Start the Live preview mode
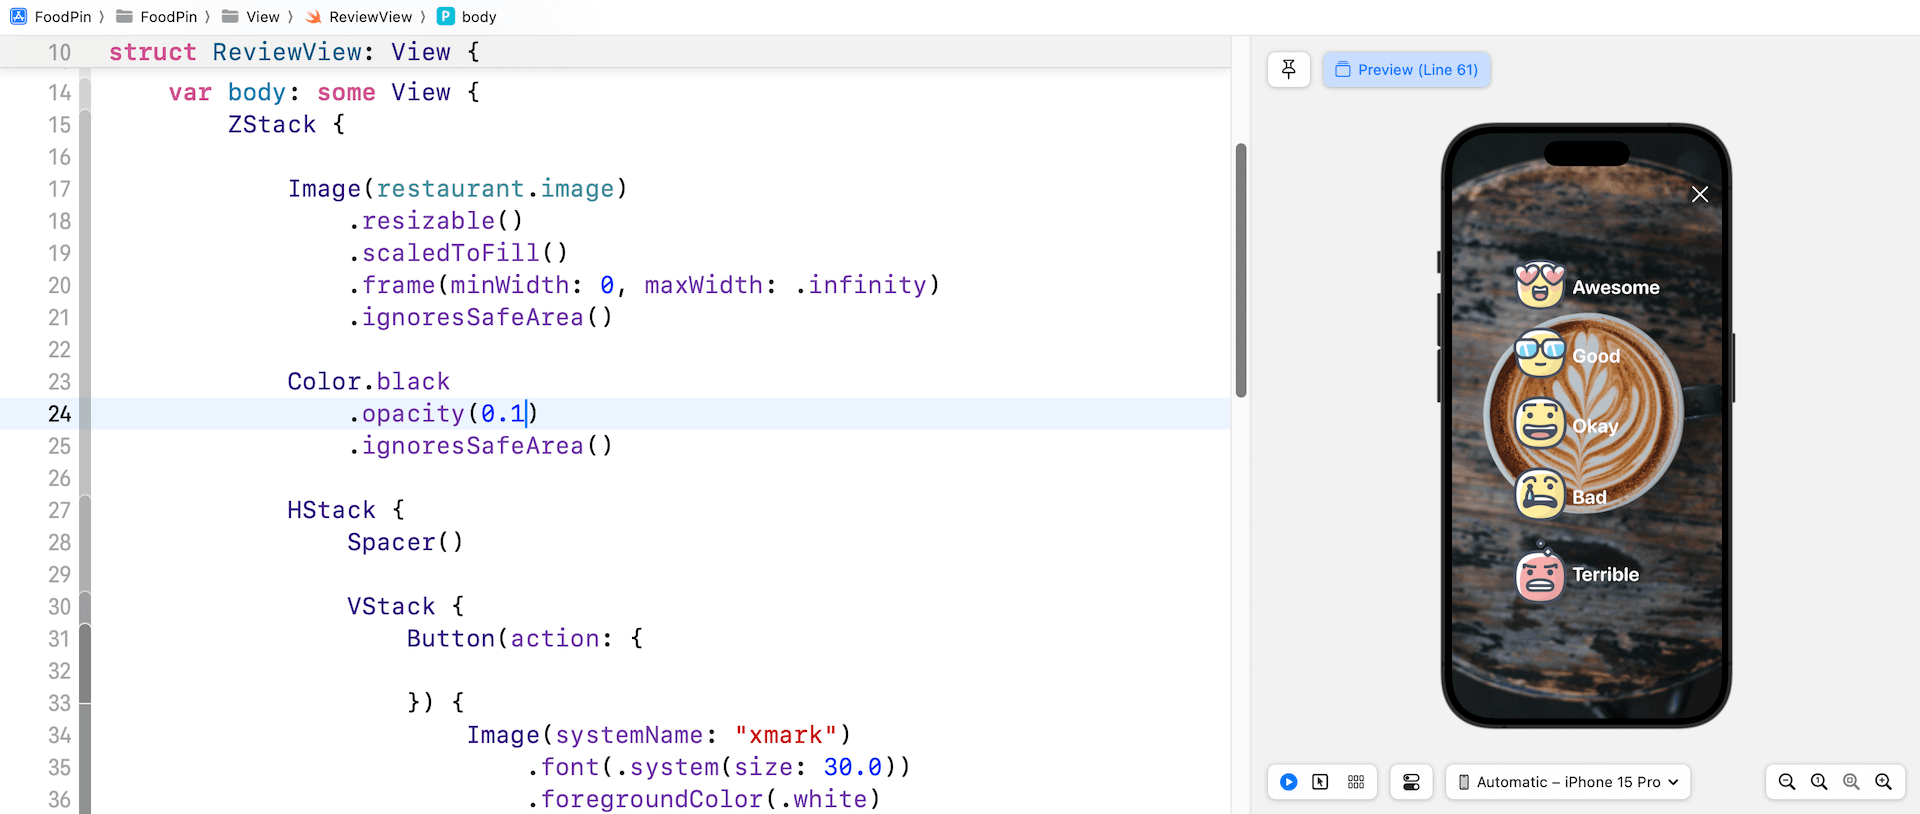 [1289, 782]
